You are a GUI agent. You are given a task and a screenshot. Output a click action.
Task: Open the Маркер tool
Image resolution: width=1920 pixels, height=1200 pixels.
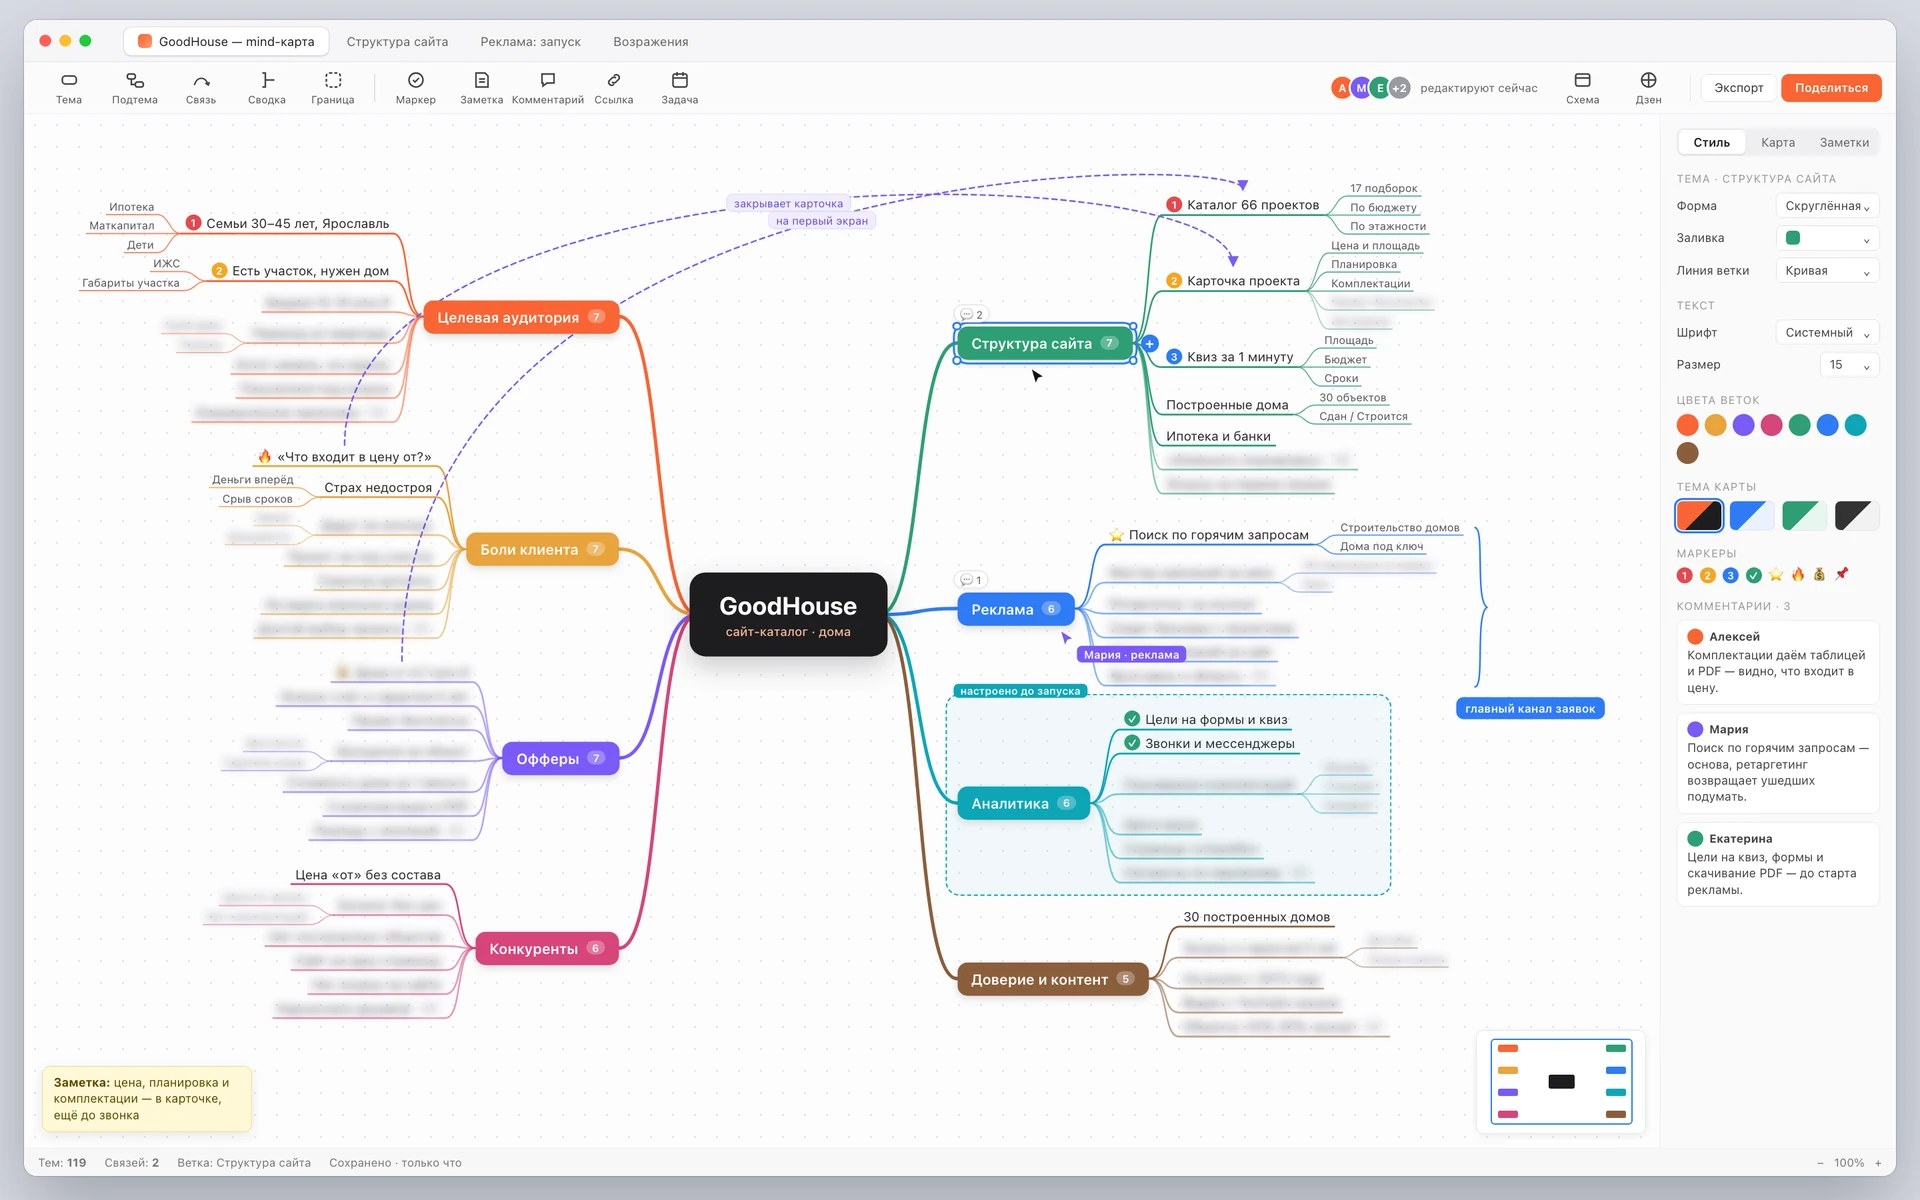click(416, 88)
